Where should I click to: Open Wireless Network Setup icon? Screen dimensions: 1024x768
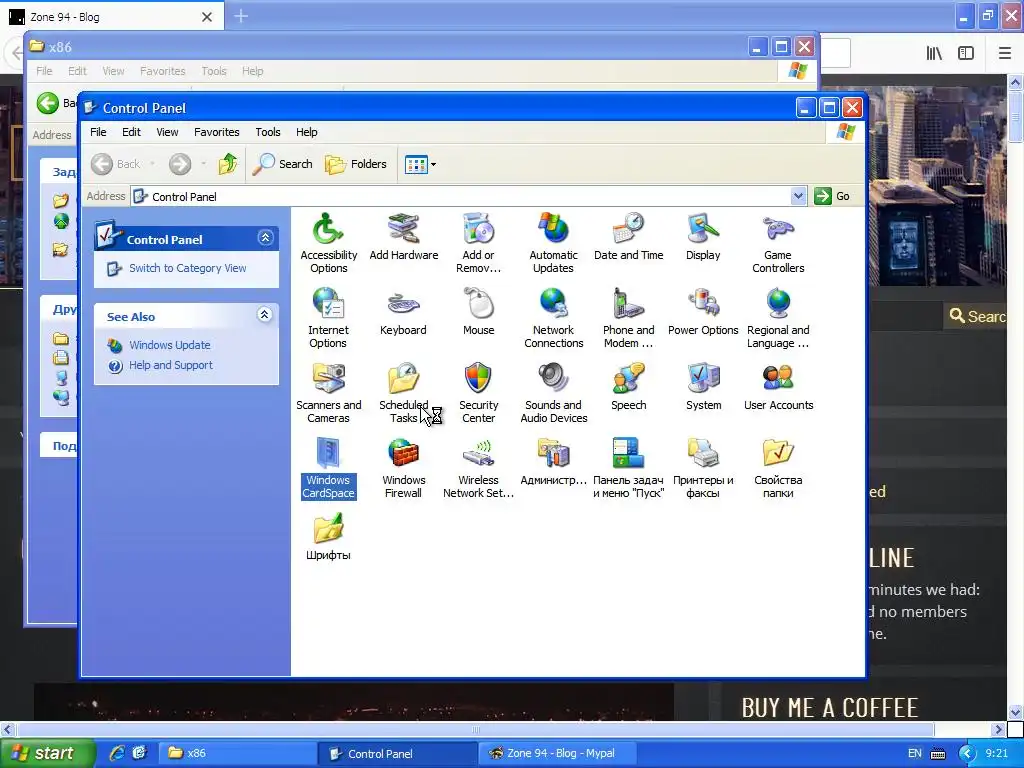(x=478, y=468)
